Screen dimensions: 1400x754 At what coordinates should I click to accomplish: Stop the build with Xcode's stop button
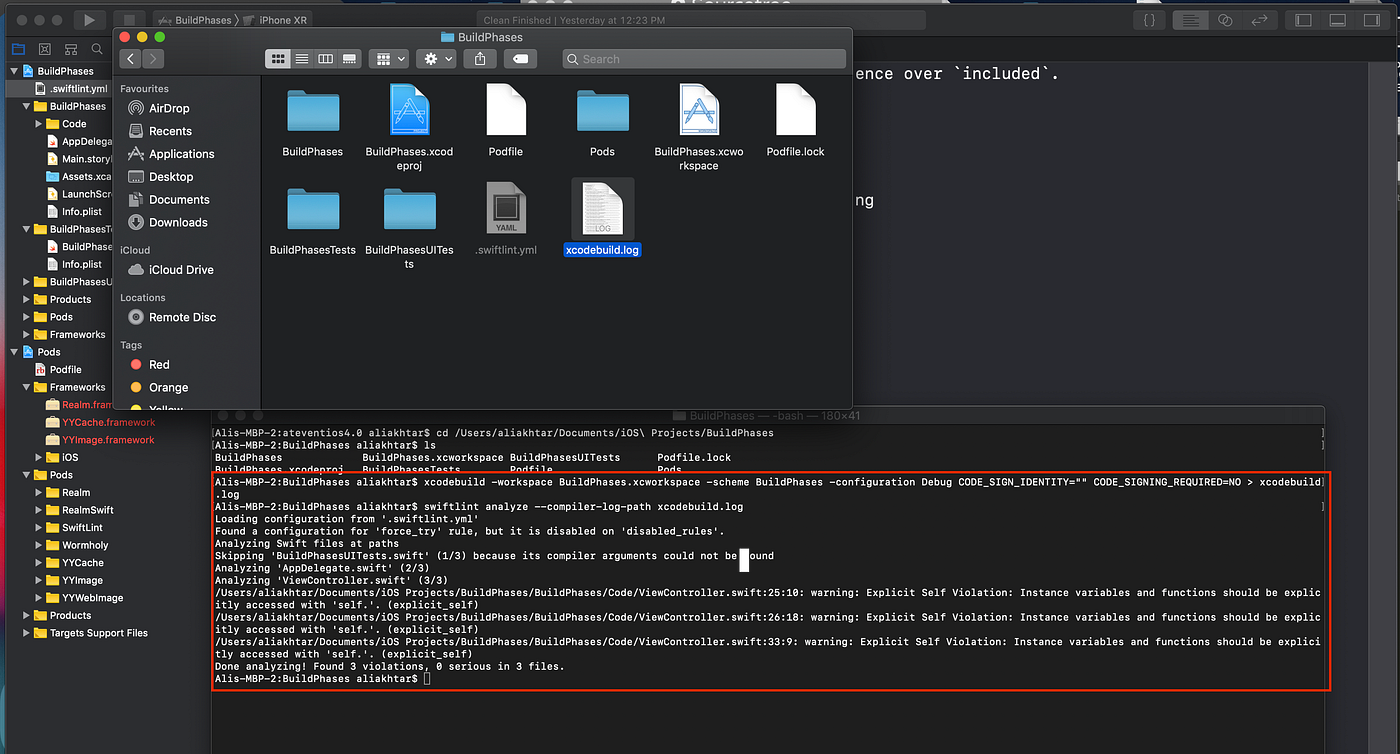pyautogui.click(x=129, y=19)
